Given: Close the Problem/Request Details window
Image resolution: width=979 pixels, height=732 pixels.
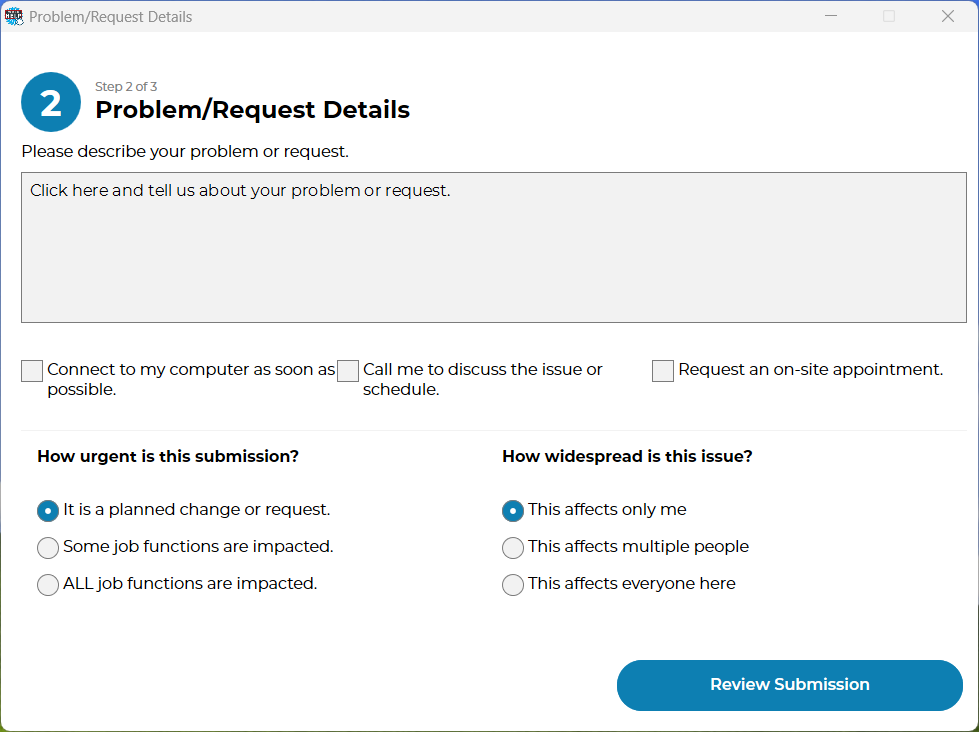Looking at the screenshot, I should pyautogui.click(x=947, y=16).
